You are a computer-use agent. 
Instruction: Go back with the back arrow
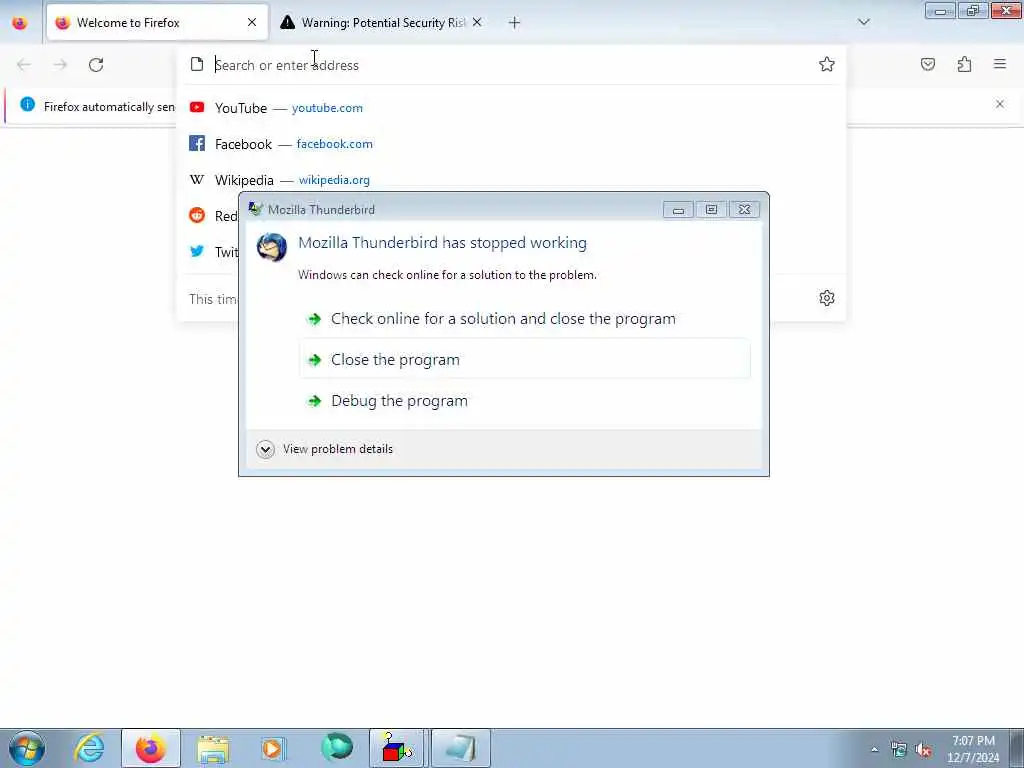pos(24,65)
